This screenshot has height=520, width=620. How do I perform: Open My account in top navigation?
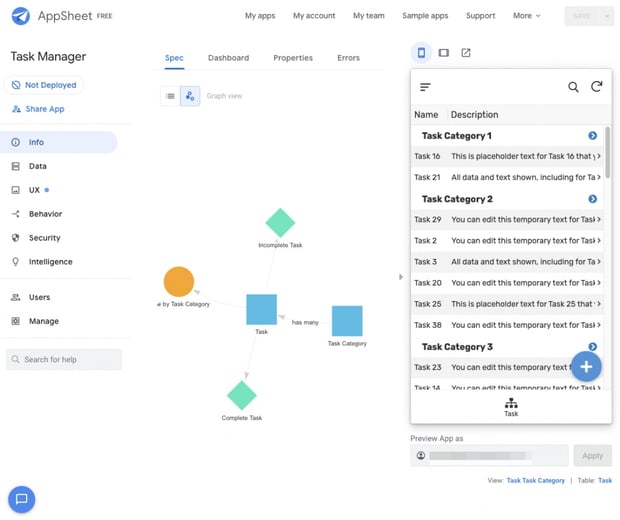tap(314, 16)
